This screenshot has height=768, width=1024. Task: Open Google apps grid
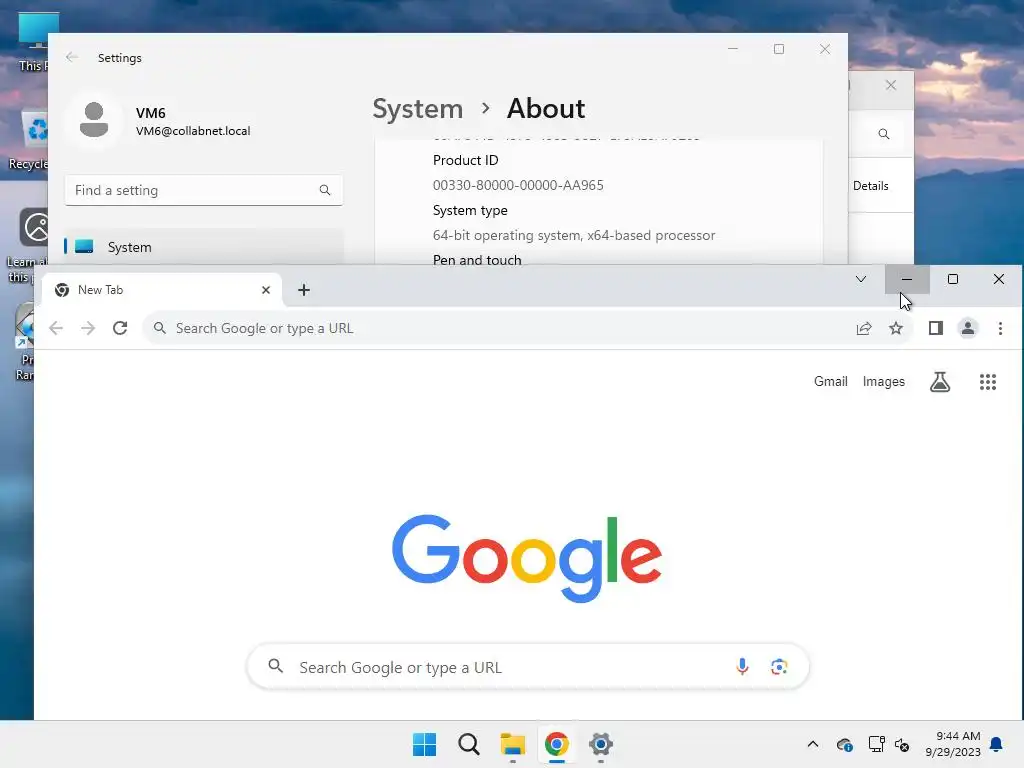pos(987,382)
